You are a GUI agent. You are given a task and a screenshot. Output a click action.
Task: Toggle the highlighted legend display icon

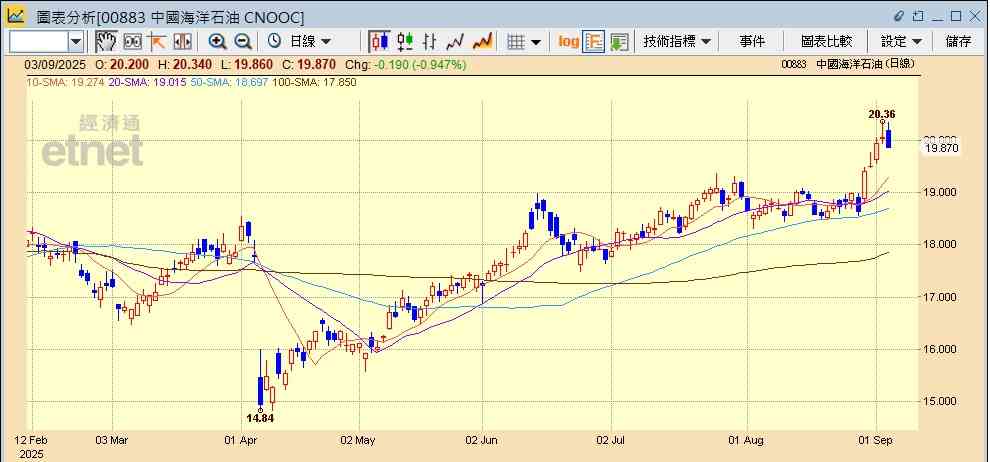point(593,42)
